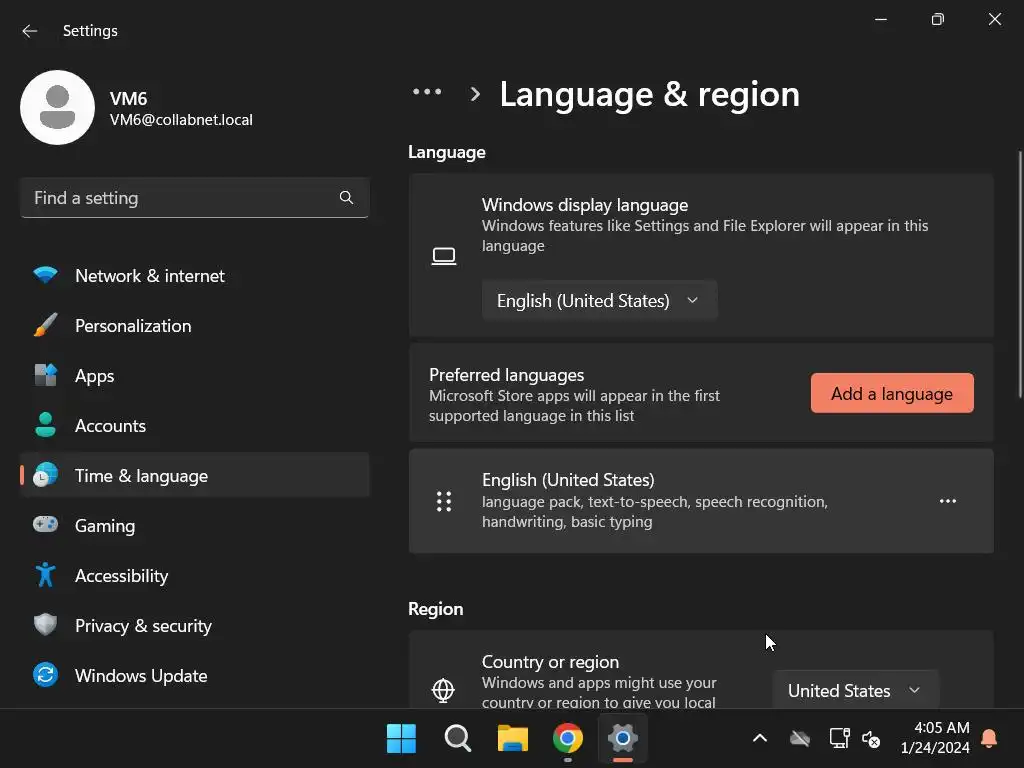
Task: Click the Windows Update sync icon
Action: (45, 675)
